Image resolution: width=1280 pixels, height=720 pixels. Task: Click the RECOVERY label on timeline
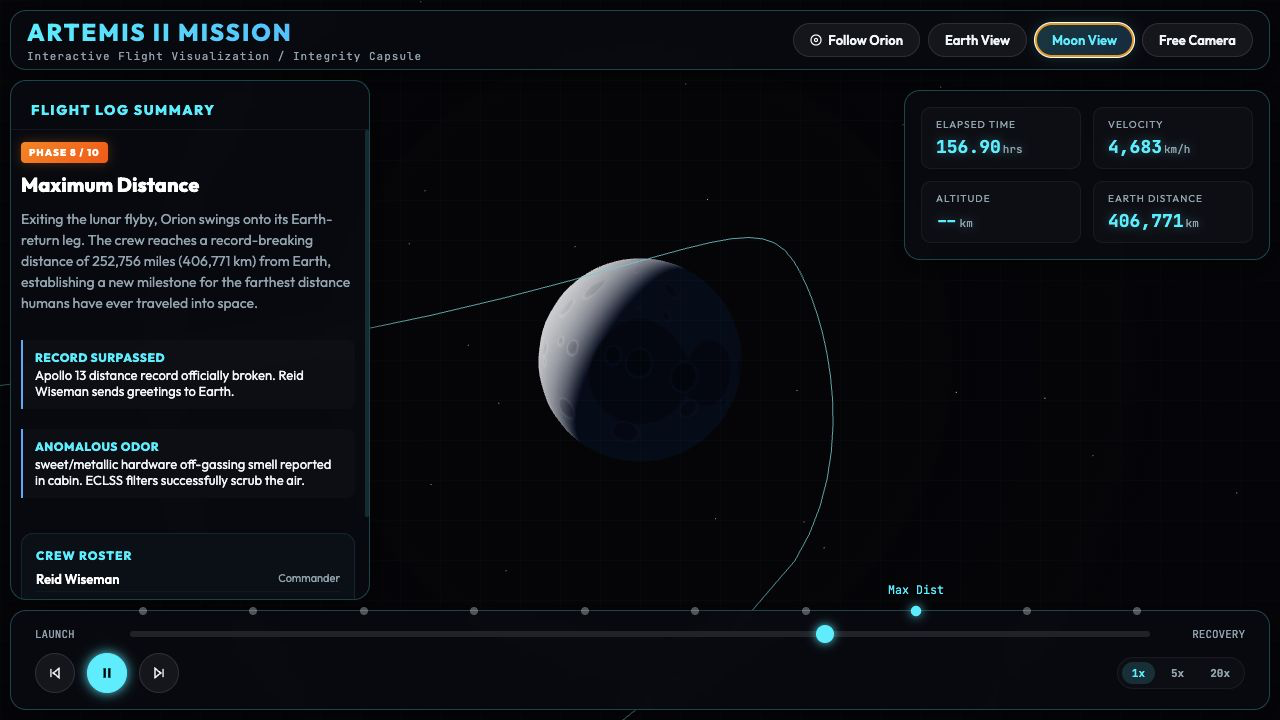(x=1218, y=634)
